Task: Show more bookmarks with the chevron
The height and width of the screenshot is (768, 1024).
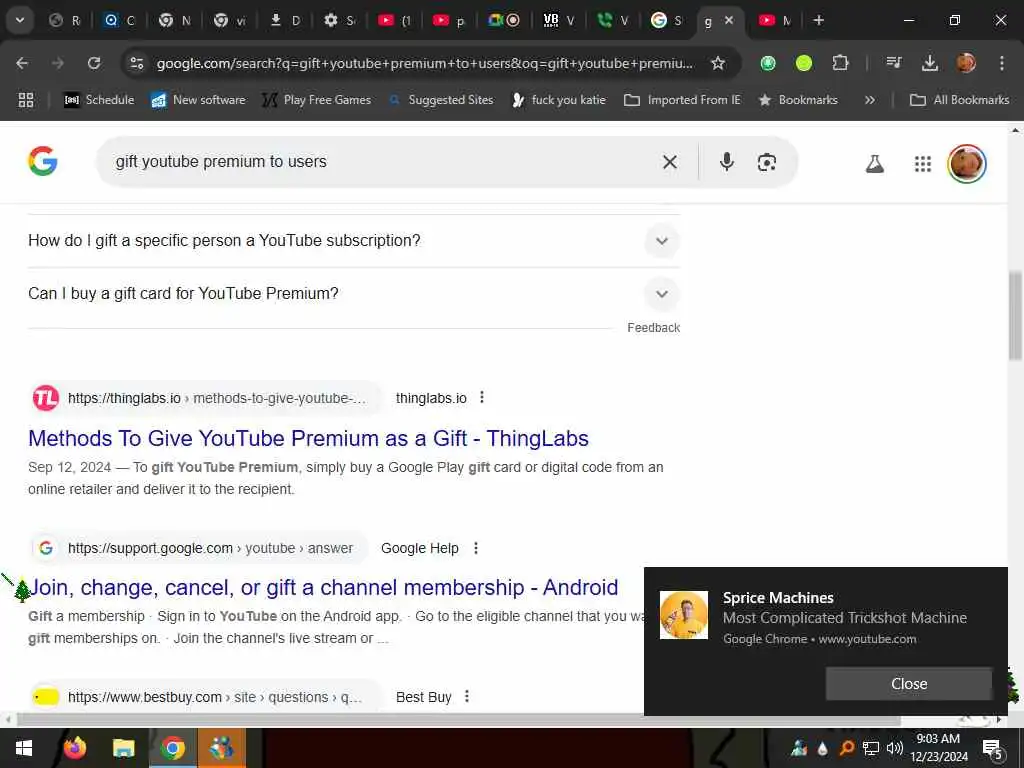Action: [869, 100]
